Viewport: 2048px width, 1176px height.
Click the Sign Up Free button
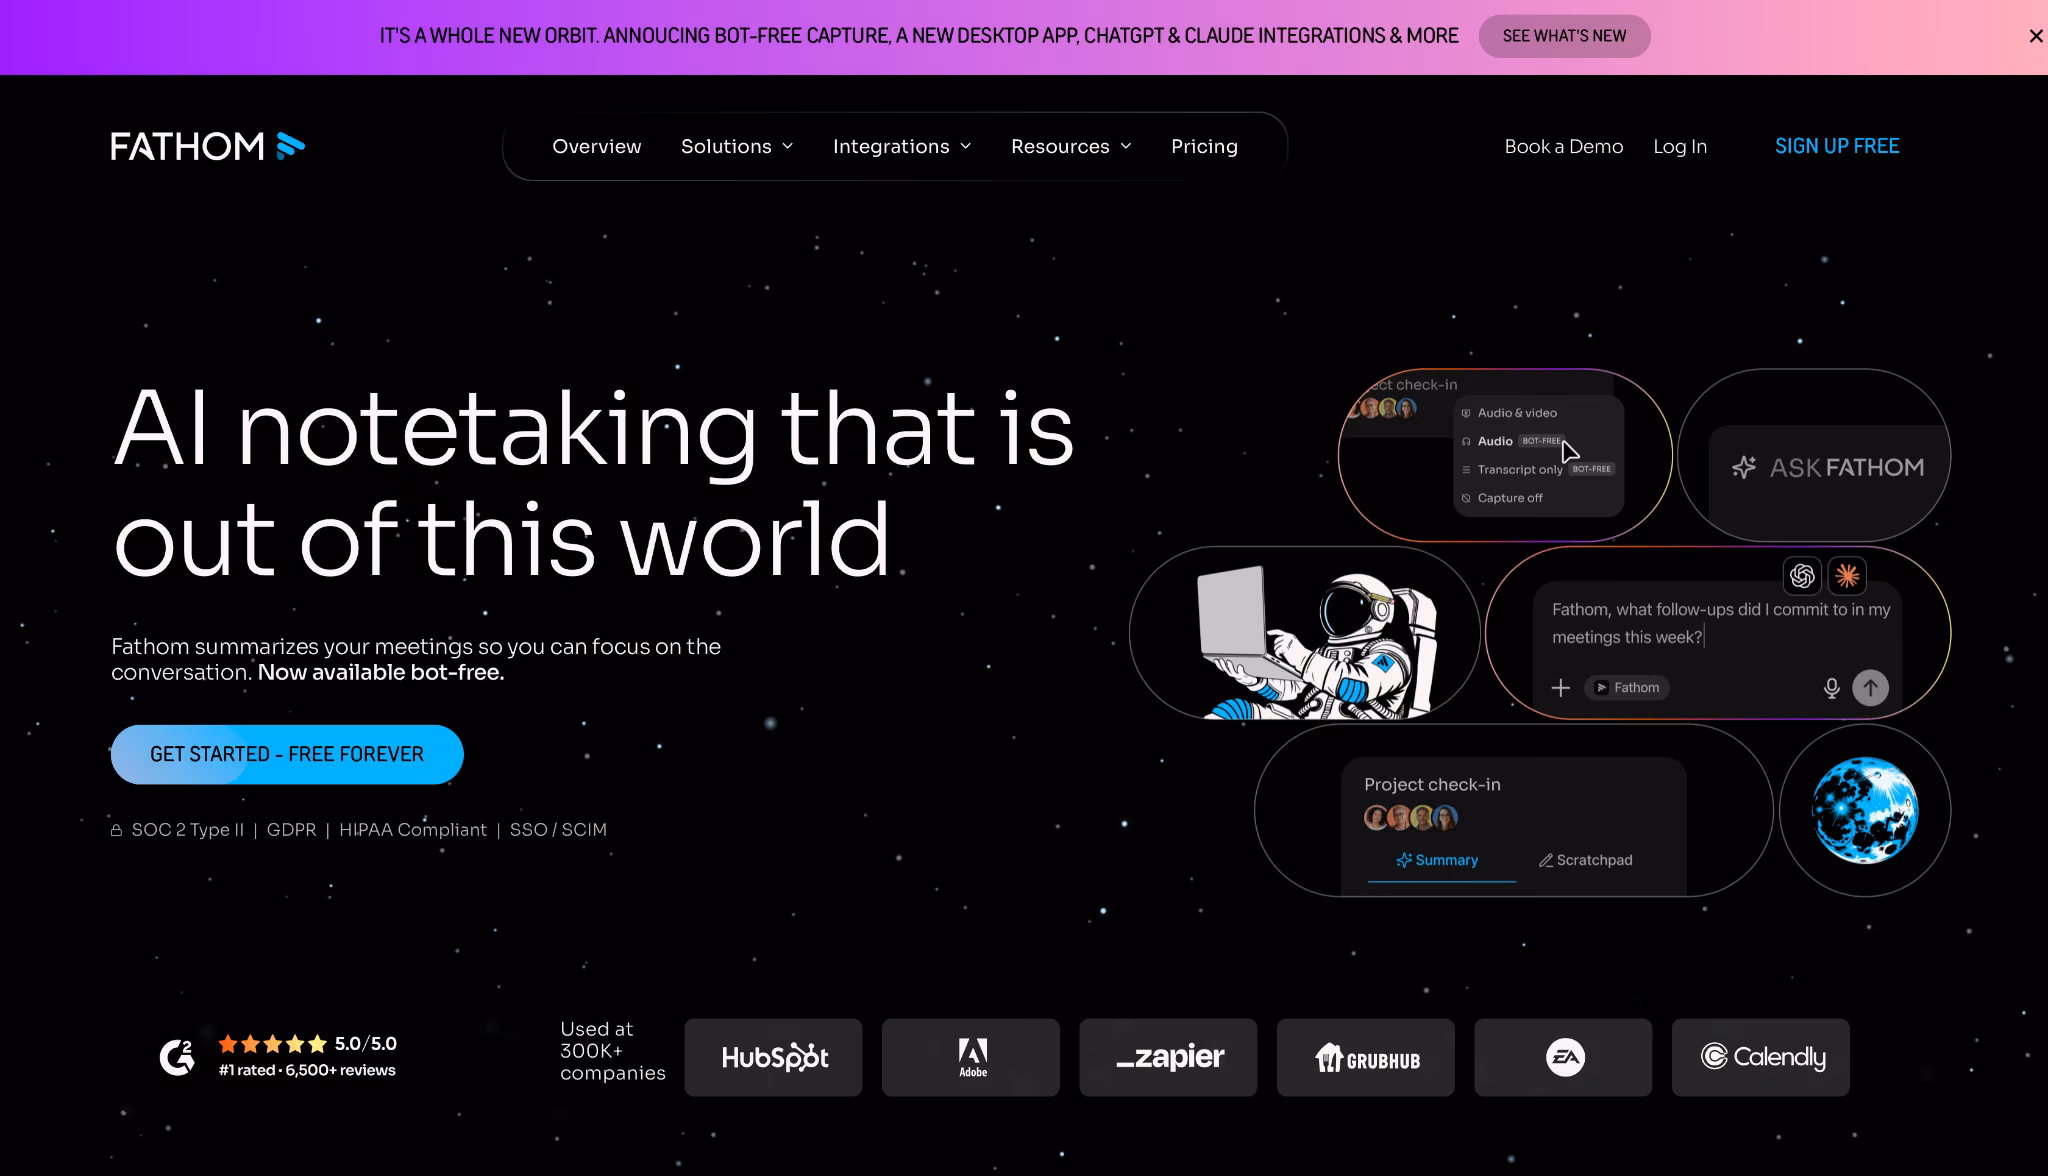(1837, 146)
